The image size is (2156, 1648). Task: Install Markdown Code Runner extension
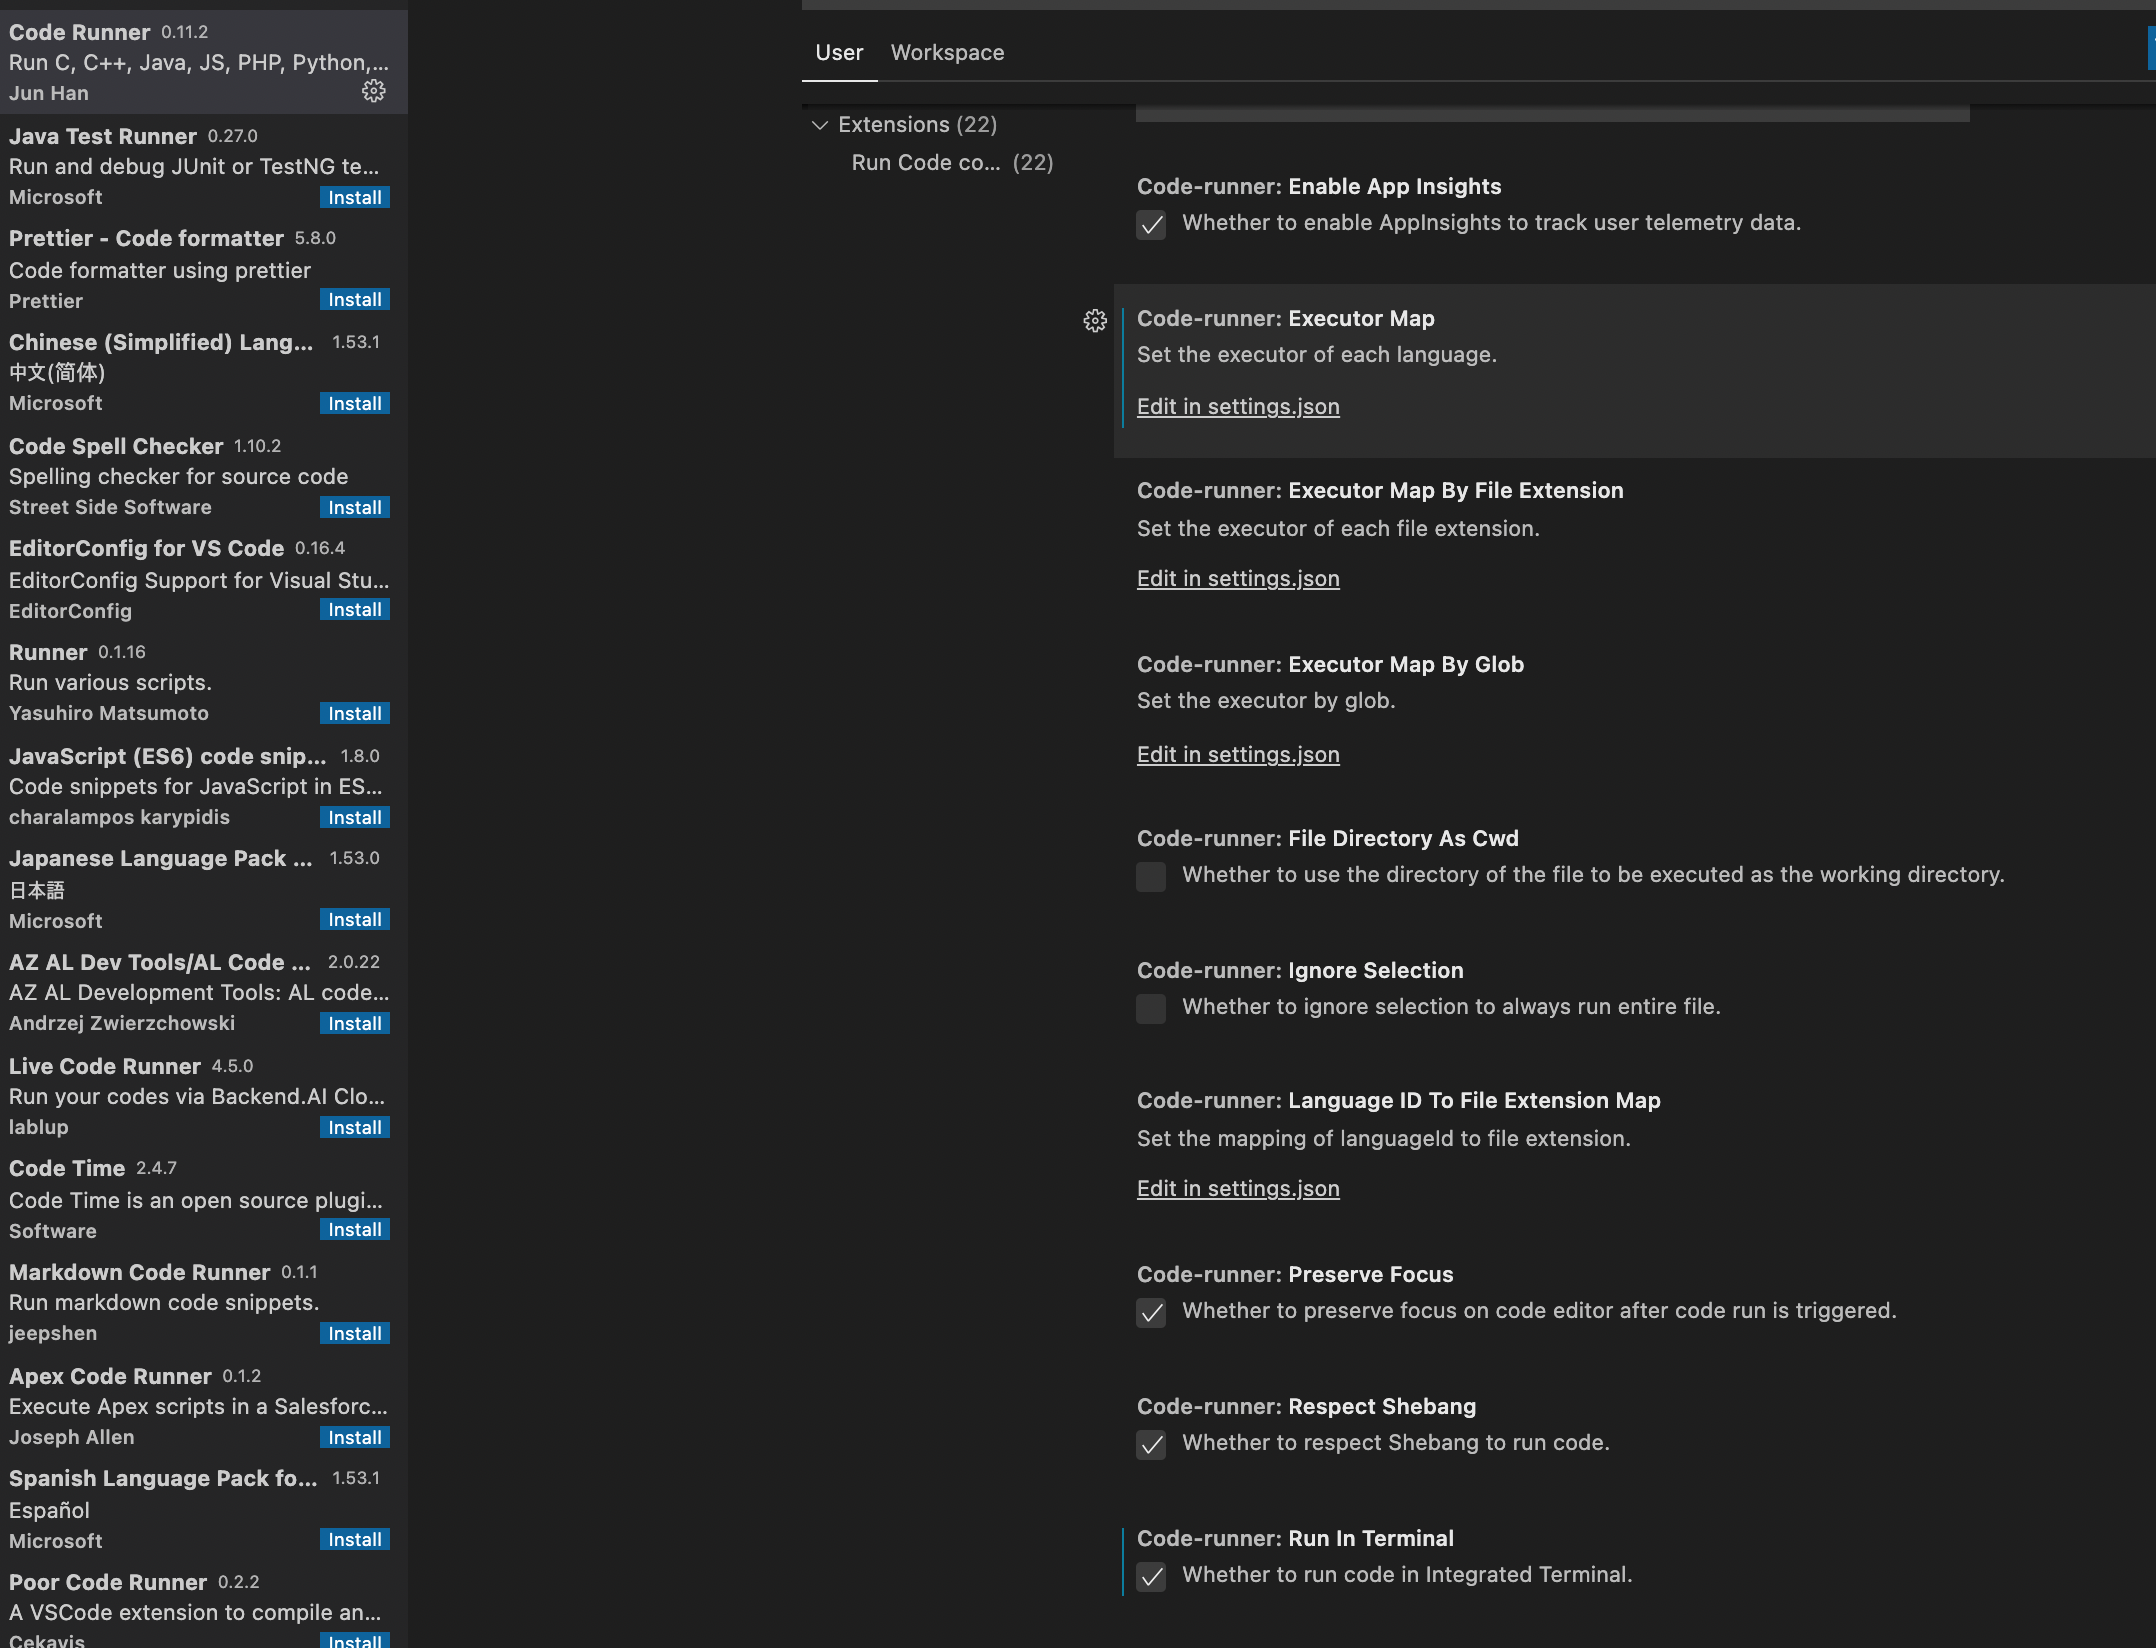[x=354, y=1333]
